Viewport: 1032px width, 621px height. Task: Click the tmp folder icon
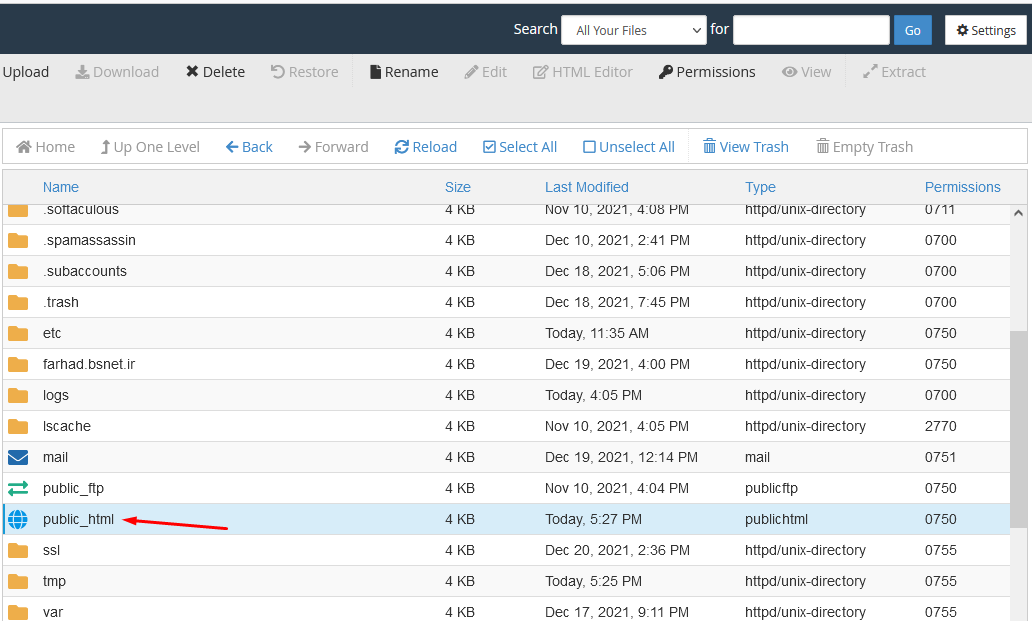click(x=18, y=581)
